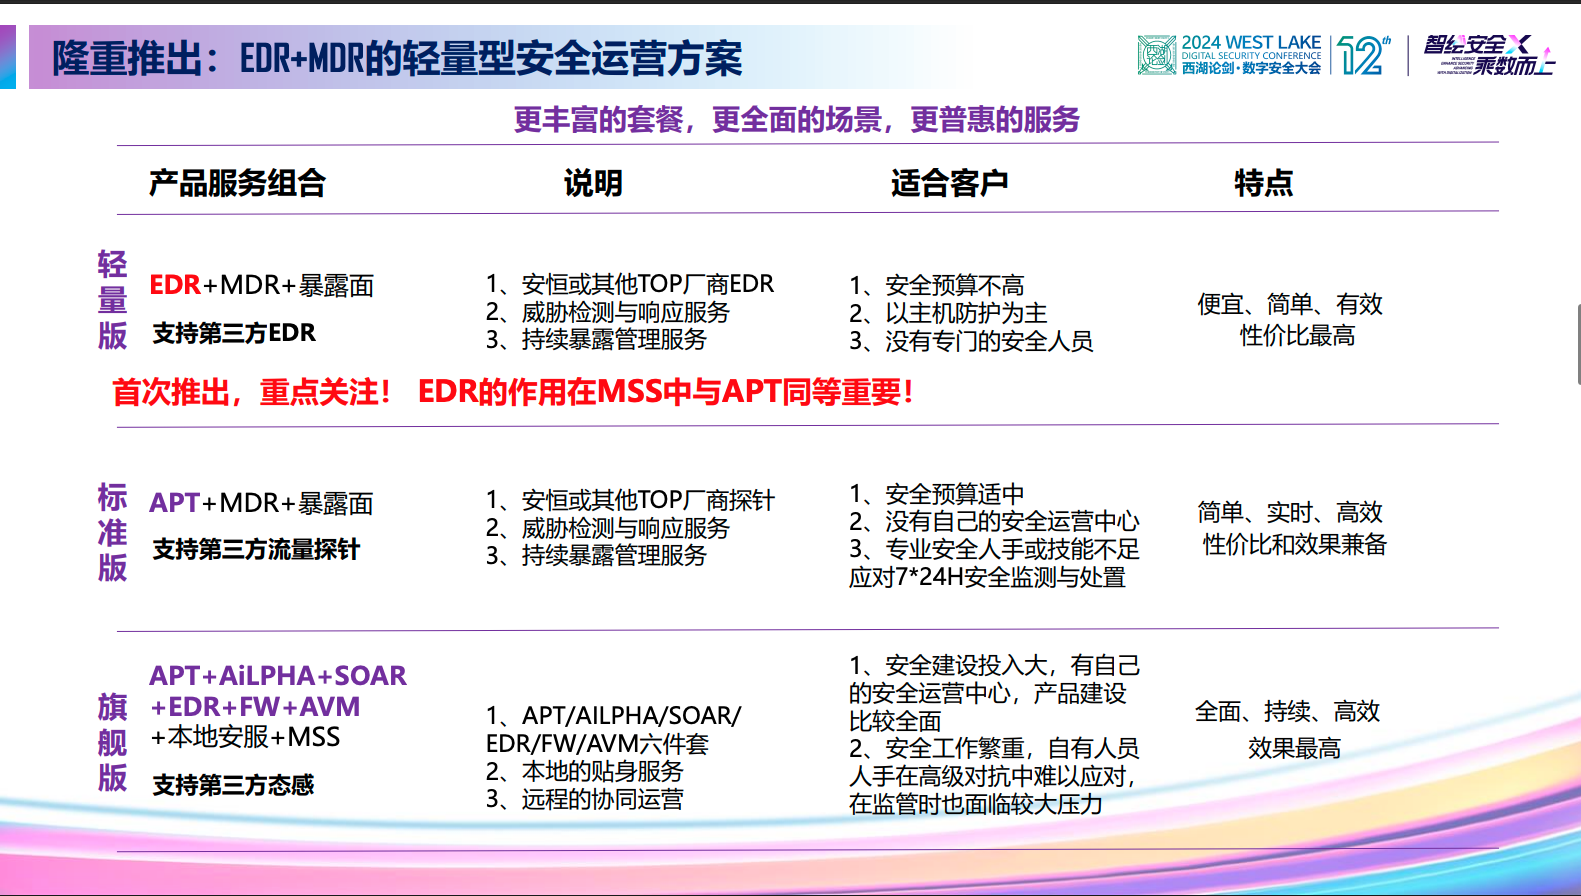Viewport: 1581px width, 896px height.
Task: Select the 特点 column header
Action: [x=1263, y=183]
